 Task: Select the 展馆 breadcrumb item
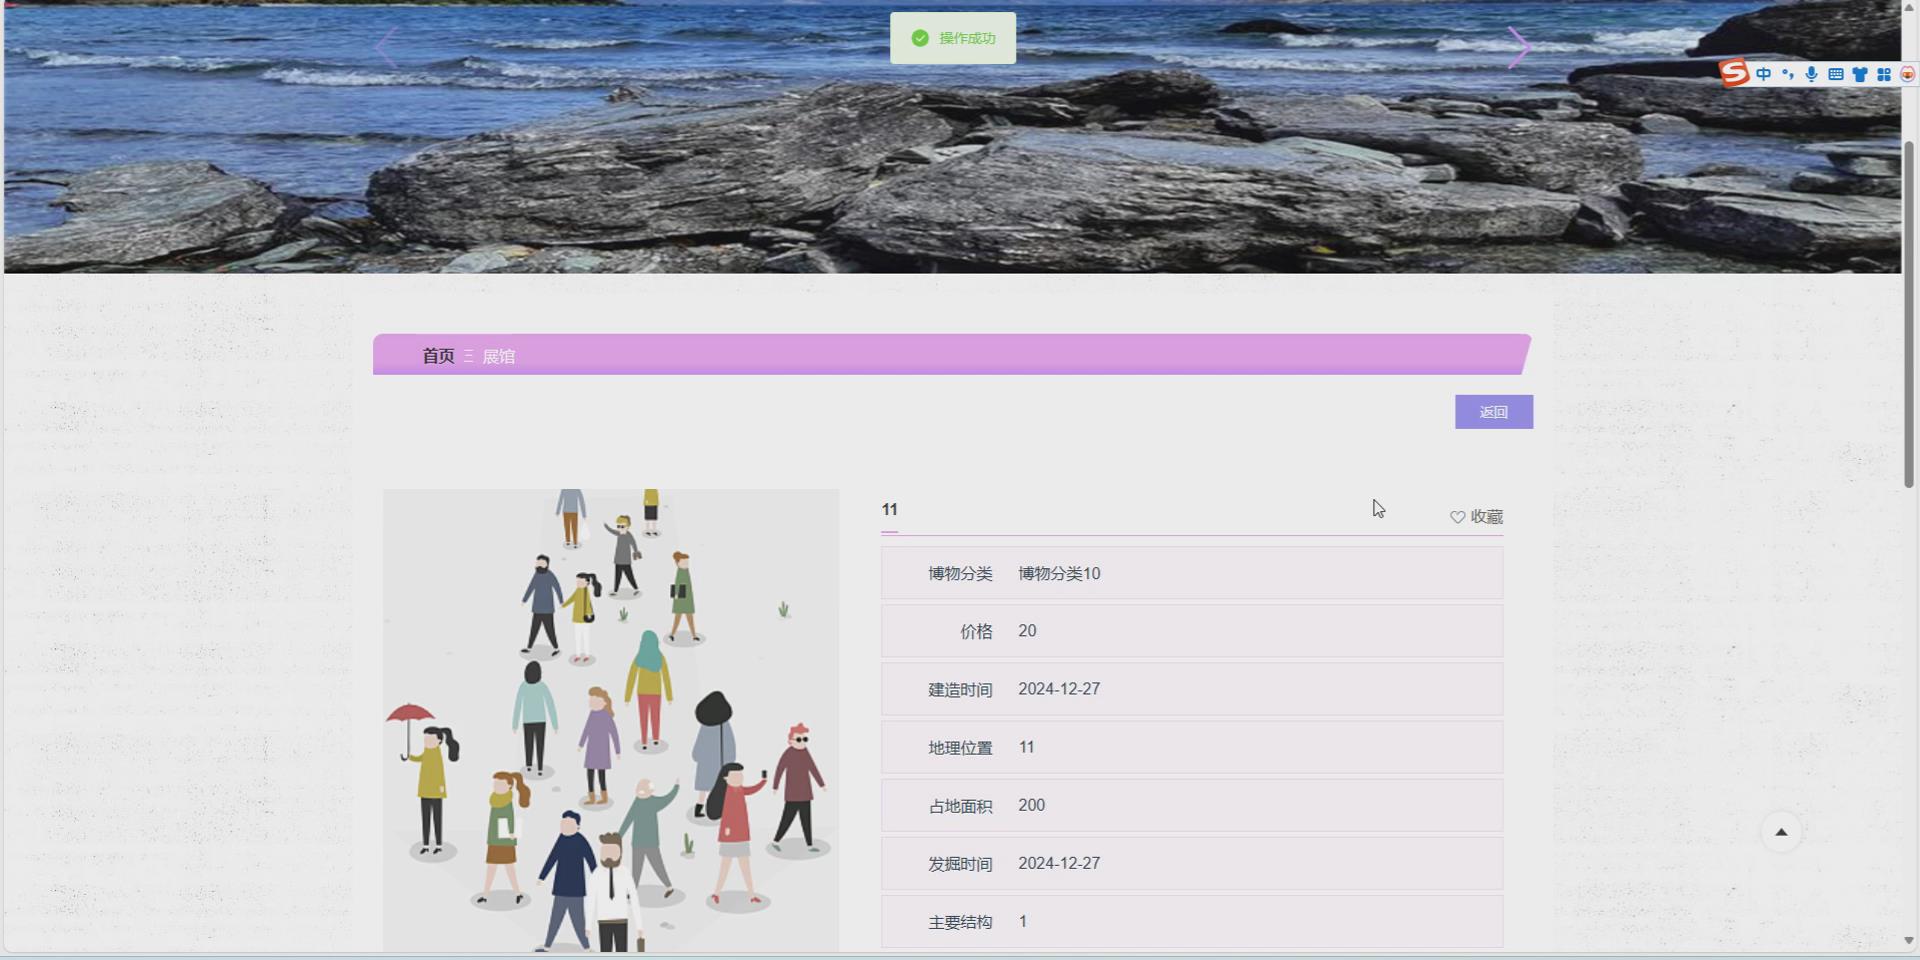(499, 356)
